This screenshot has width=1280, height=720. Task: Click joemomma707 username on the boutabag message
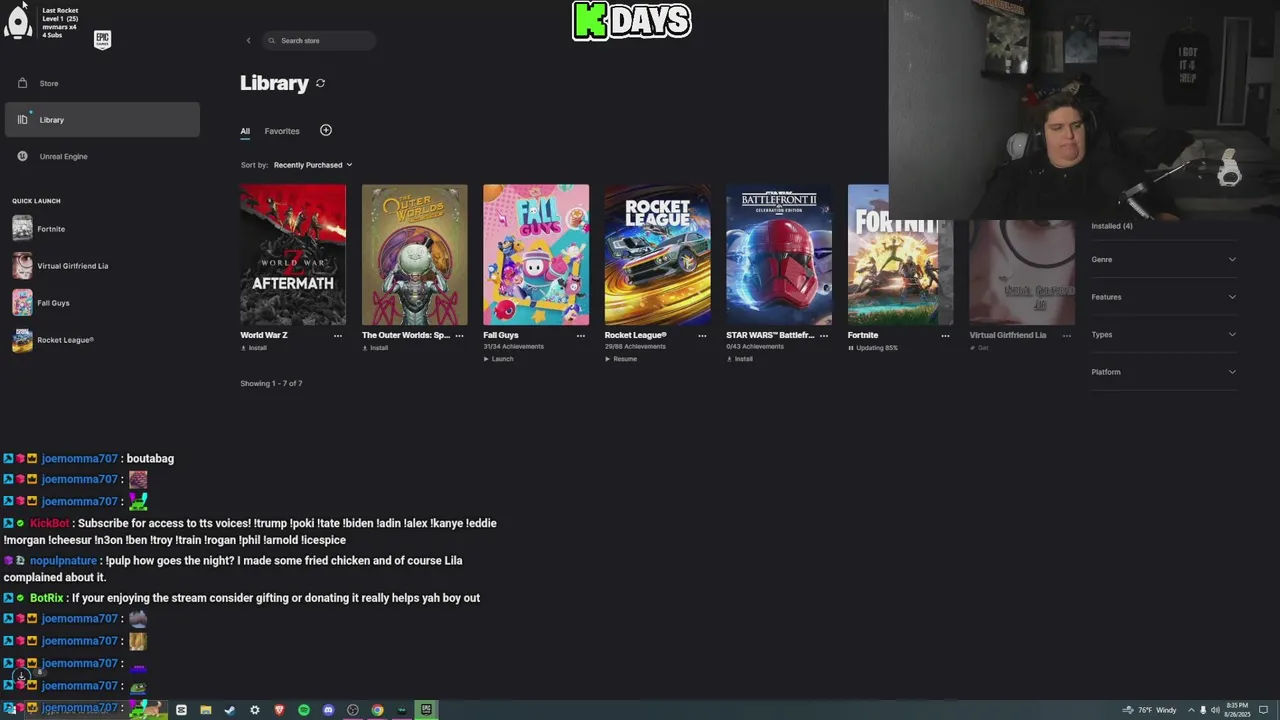79,459
